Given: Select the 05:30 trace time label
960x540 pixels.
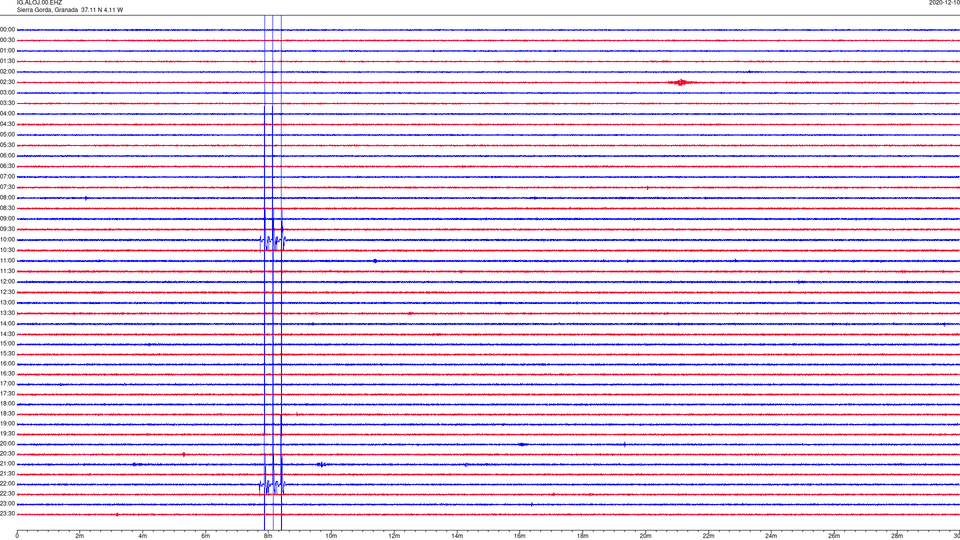Looking at the screenshot, I should tap(7, 145).
